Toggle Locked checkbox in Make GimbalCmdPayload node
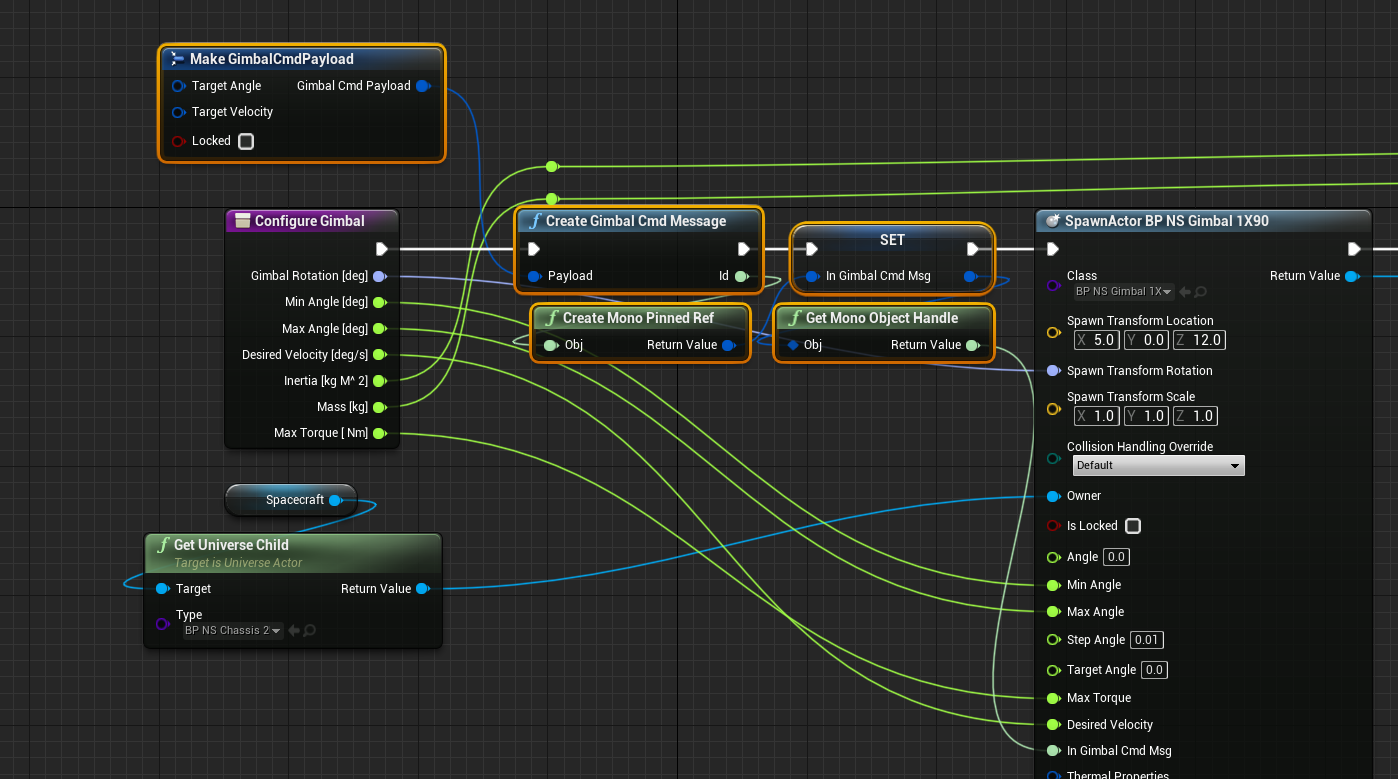 click(246, 141)
